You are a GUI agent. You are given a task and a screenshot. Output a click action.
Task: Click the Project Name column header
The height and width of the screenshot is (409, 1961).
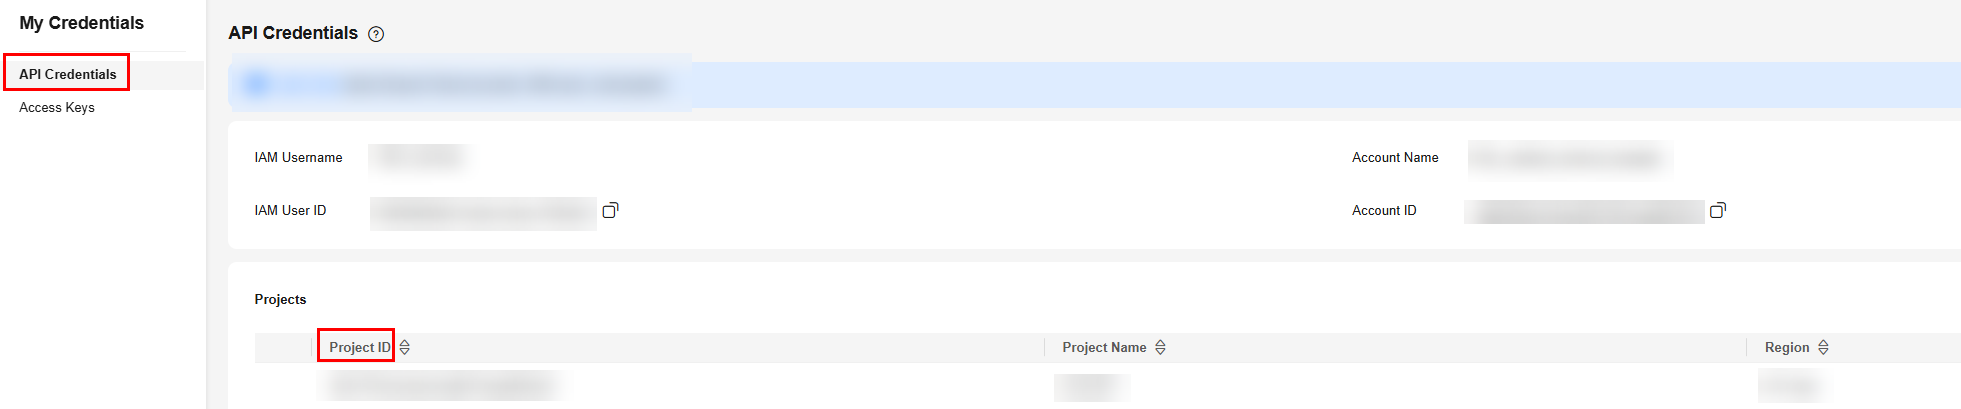pos(1104,347)
